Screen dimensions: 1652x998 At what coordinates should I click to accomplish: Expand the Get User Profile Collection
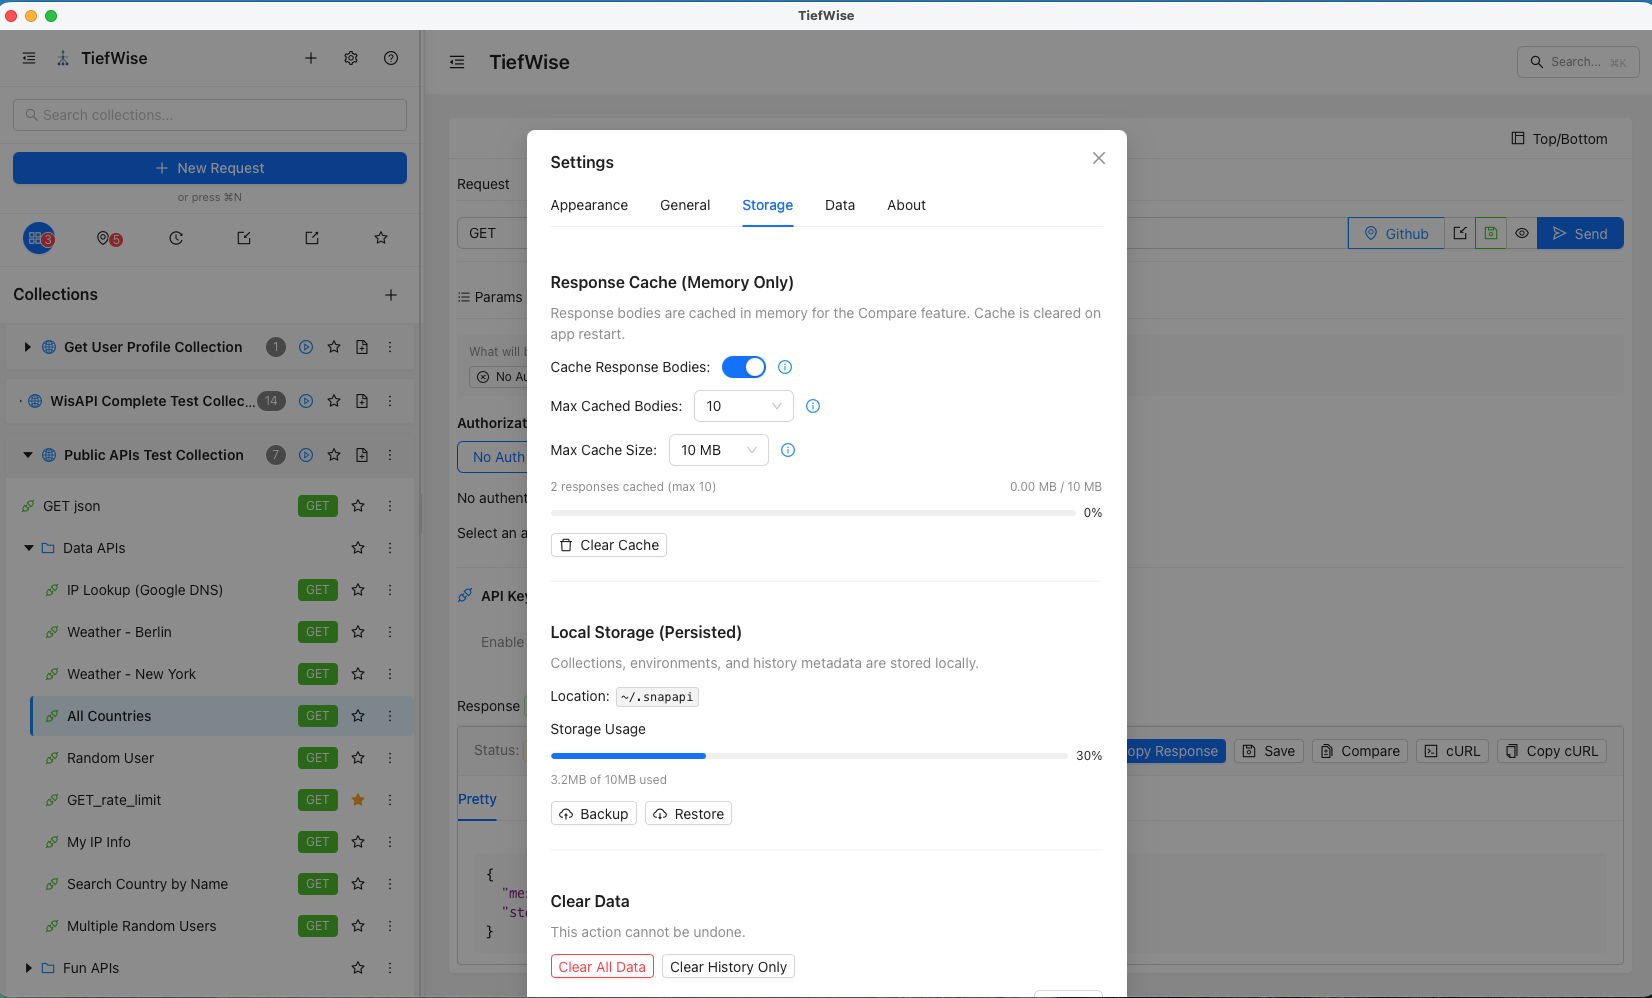(x=27, y=347)
